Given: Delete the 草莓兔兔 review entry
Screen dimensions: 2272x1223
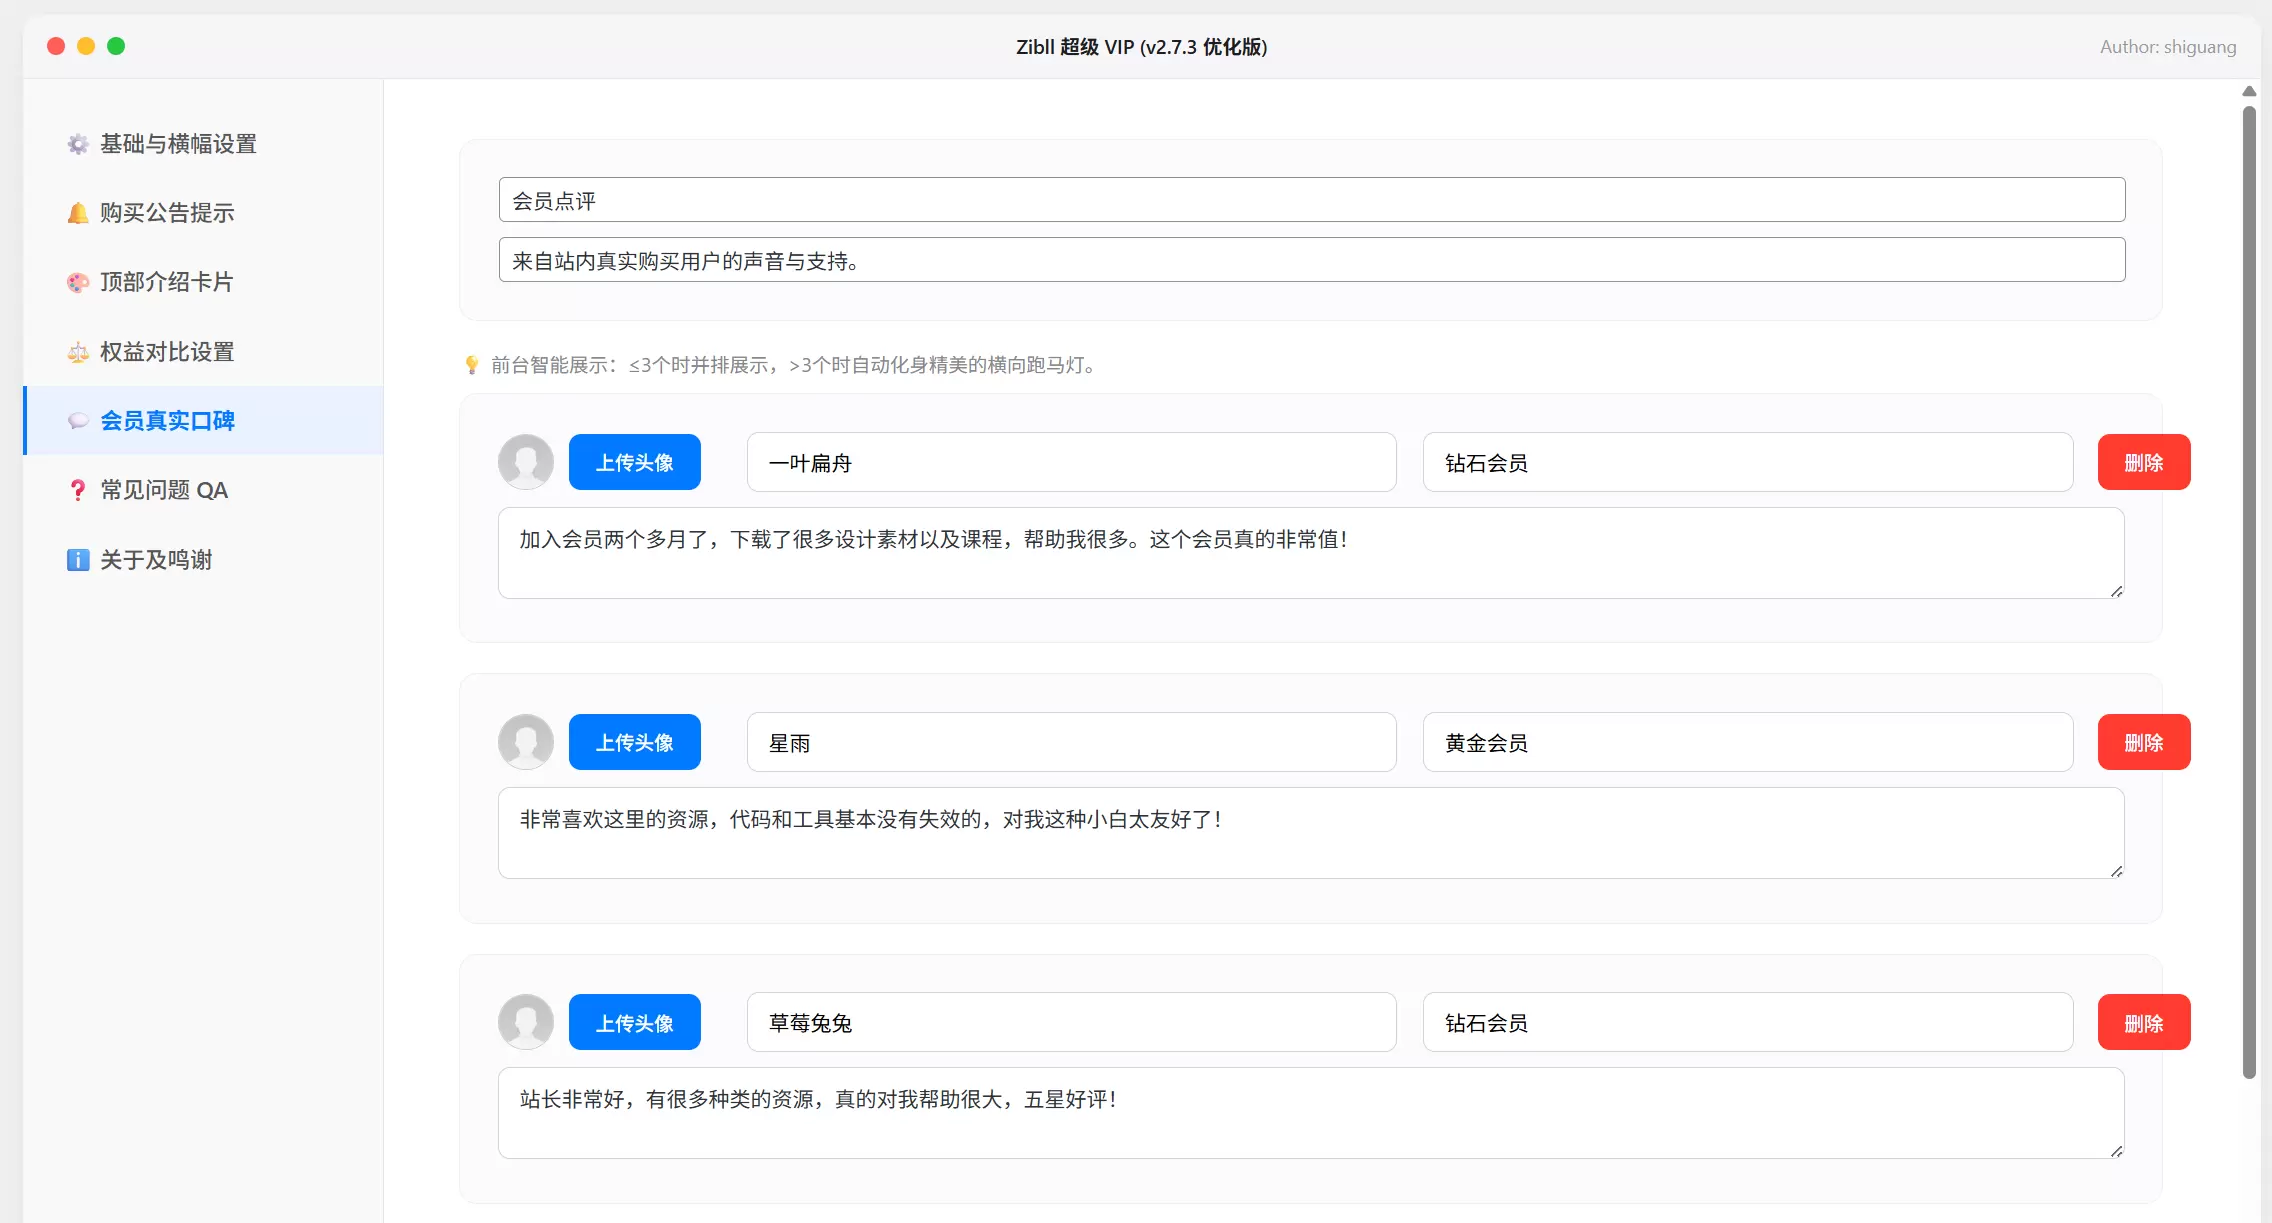Looking at the screenshot, I should [2144, 1022].
